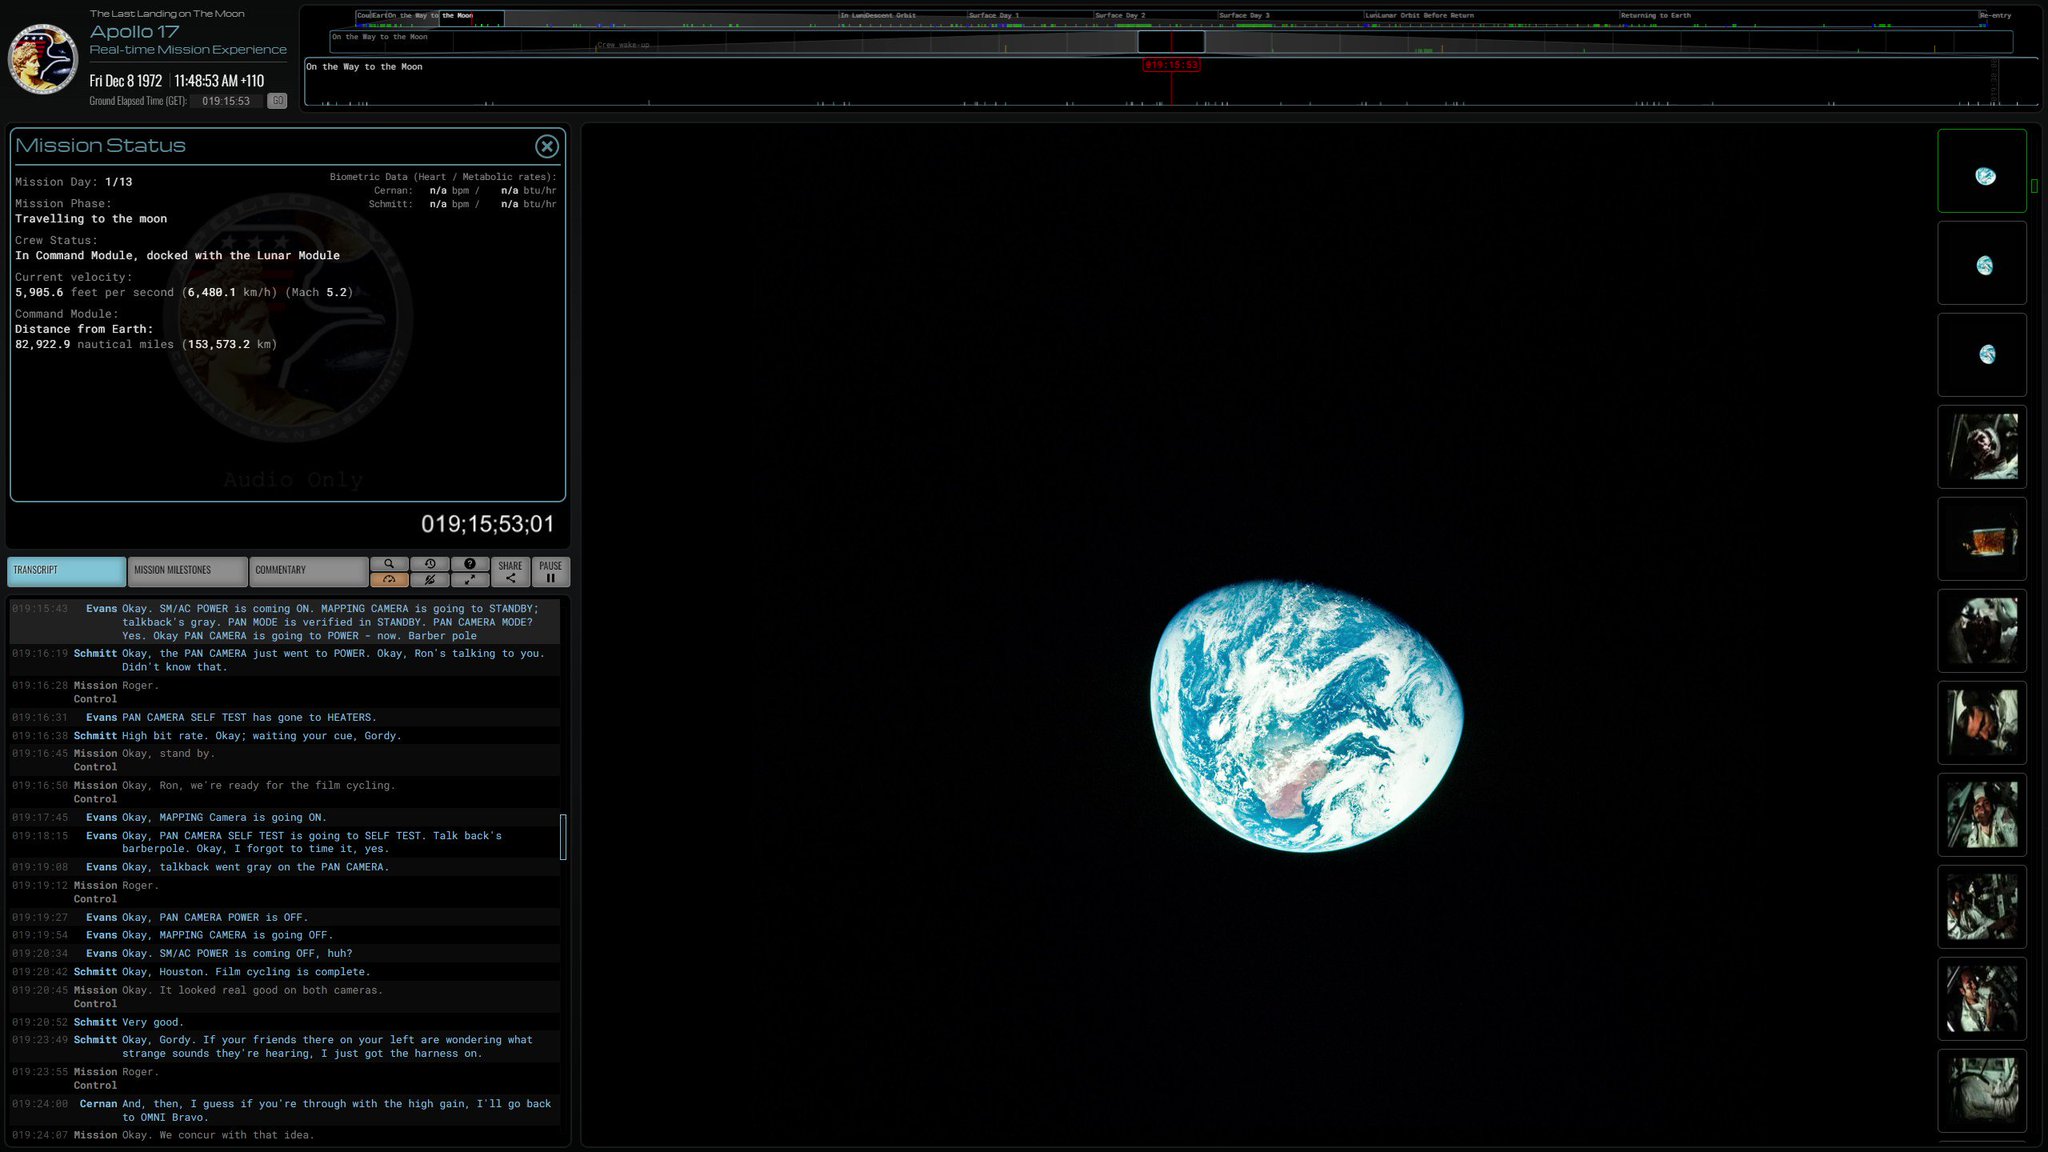Click the Ground Elapsed Time input field
2048x1152 pixels.
226,101
